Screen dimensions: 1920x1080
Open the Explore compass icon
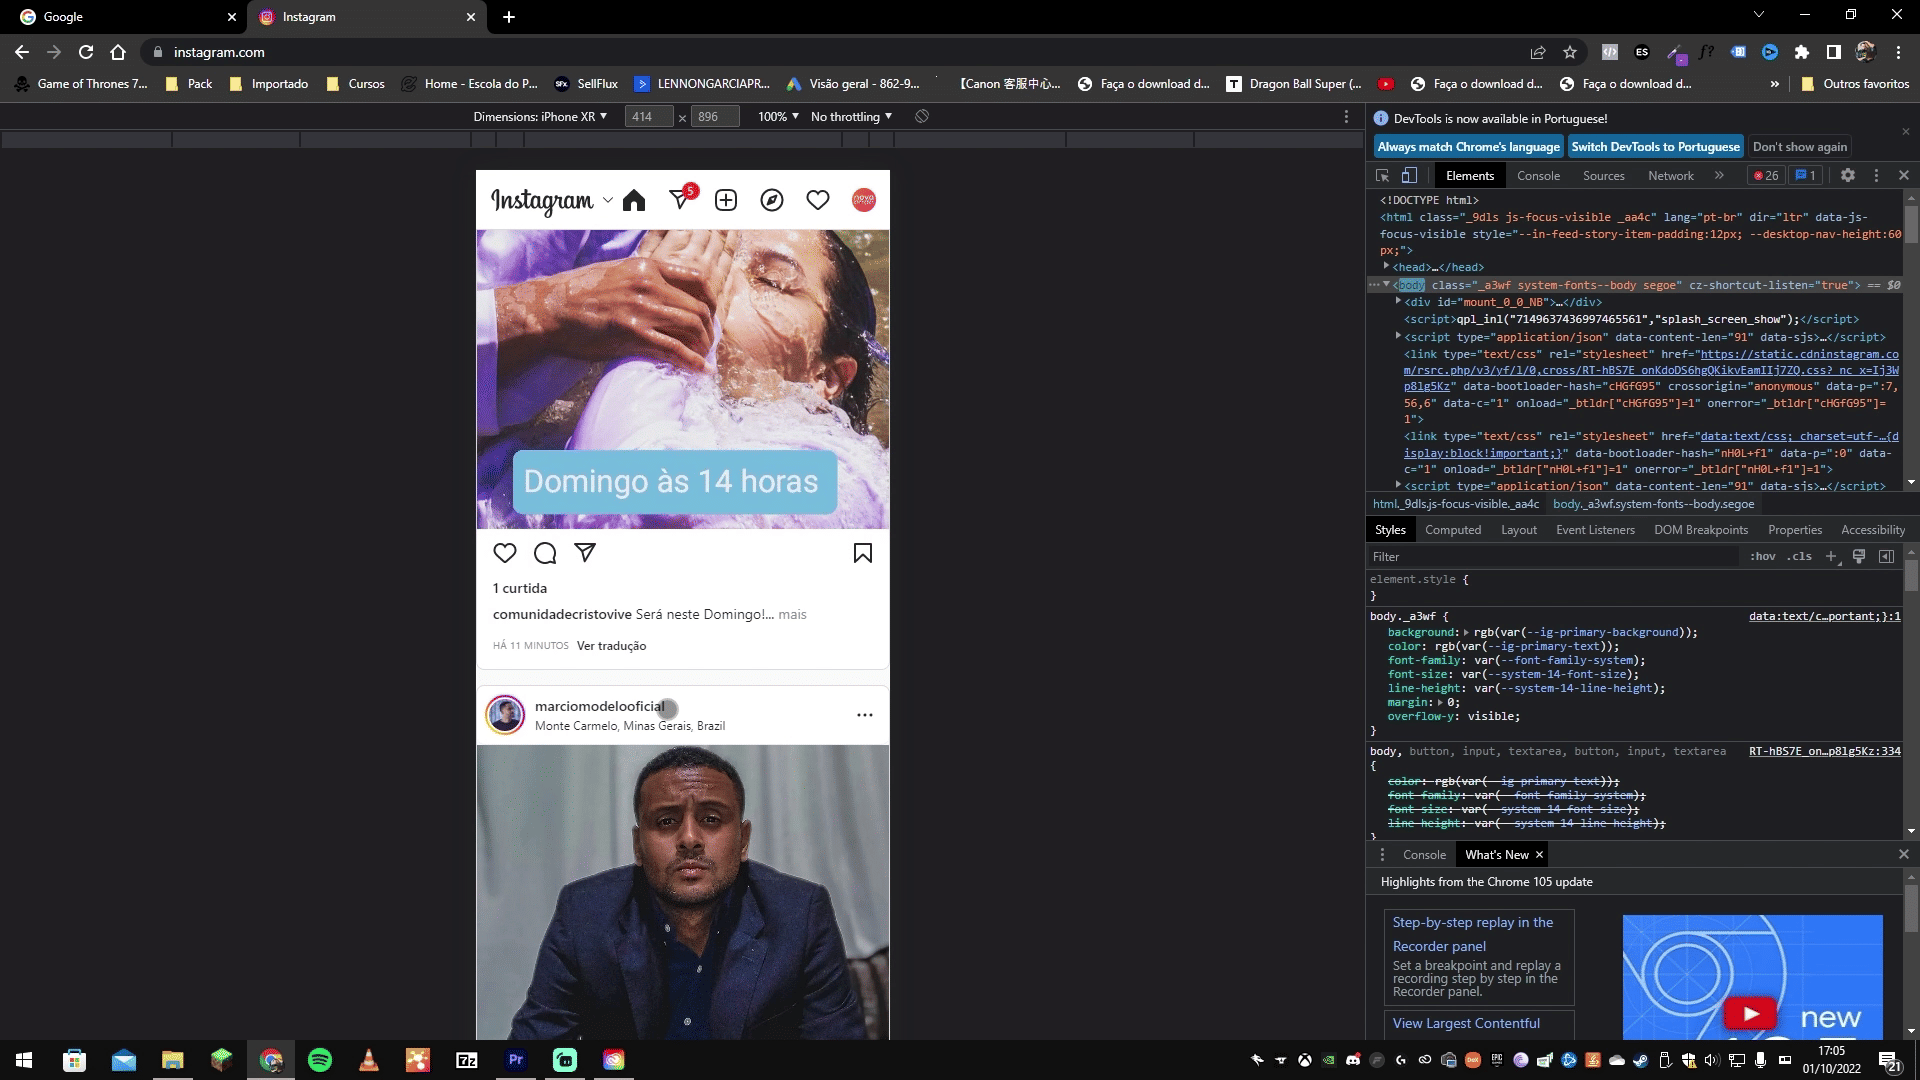coord(772,201)
